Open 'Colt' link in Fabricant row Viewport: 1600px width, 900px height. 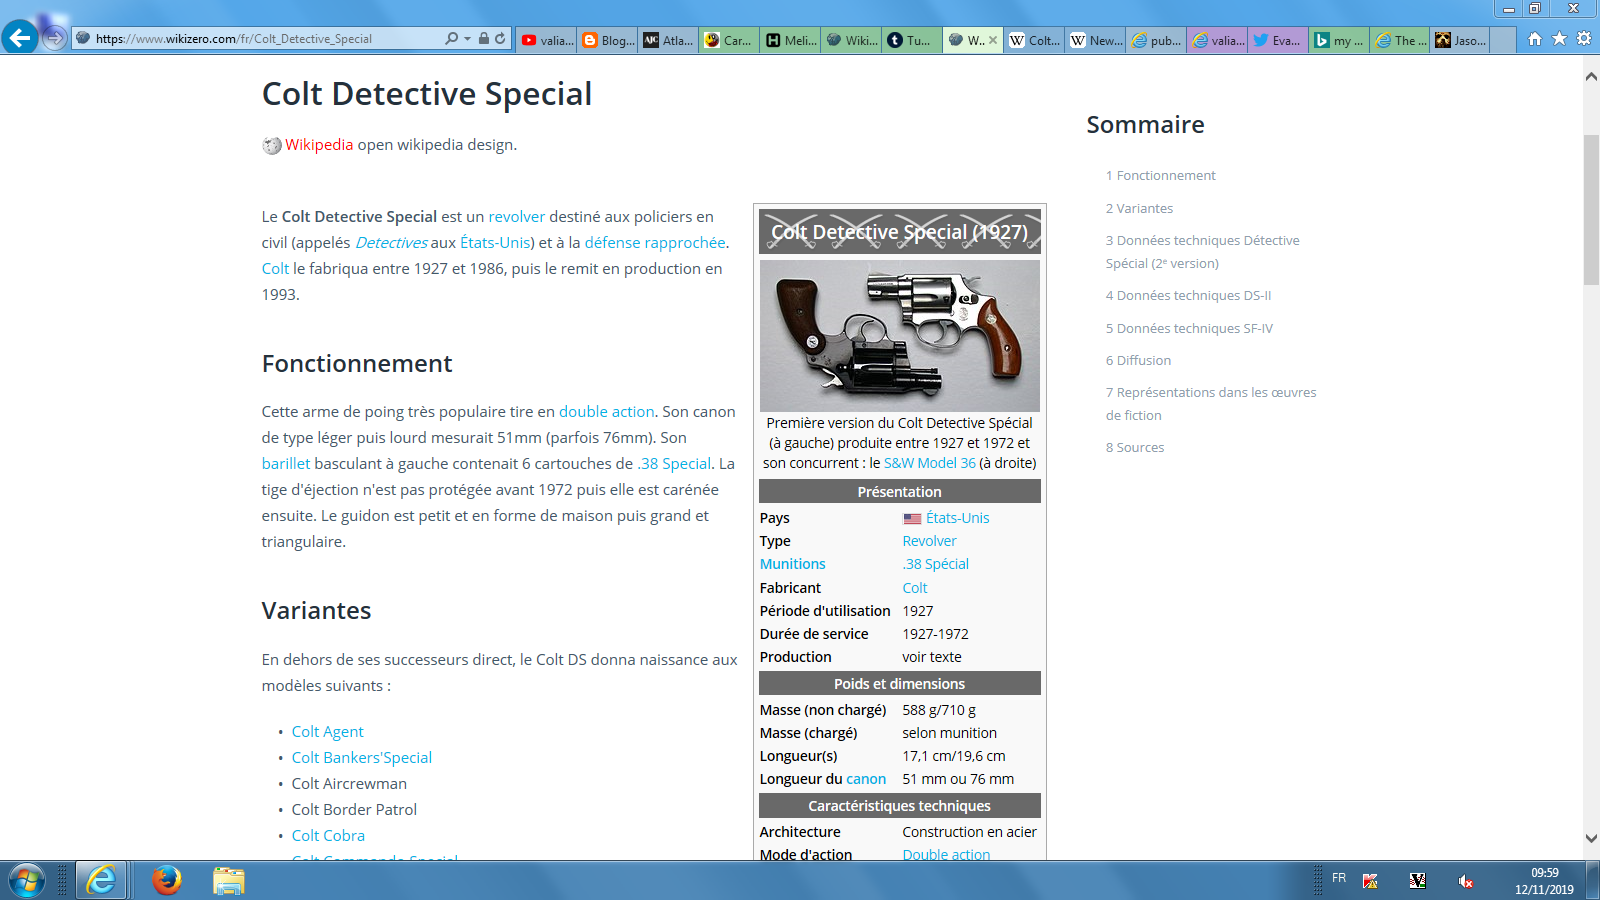click(x=915, y=588)
